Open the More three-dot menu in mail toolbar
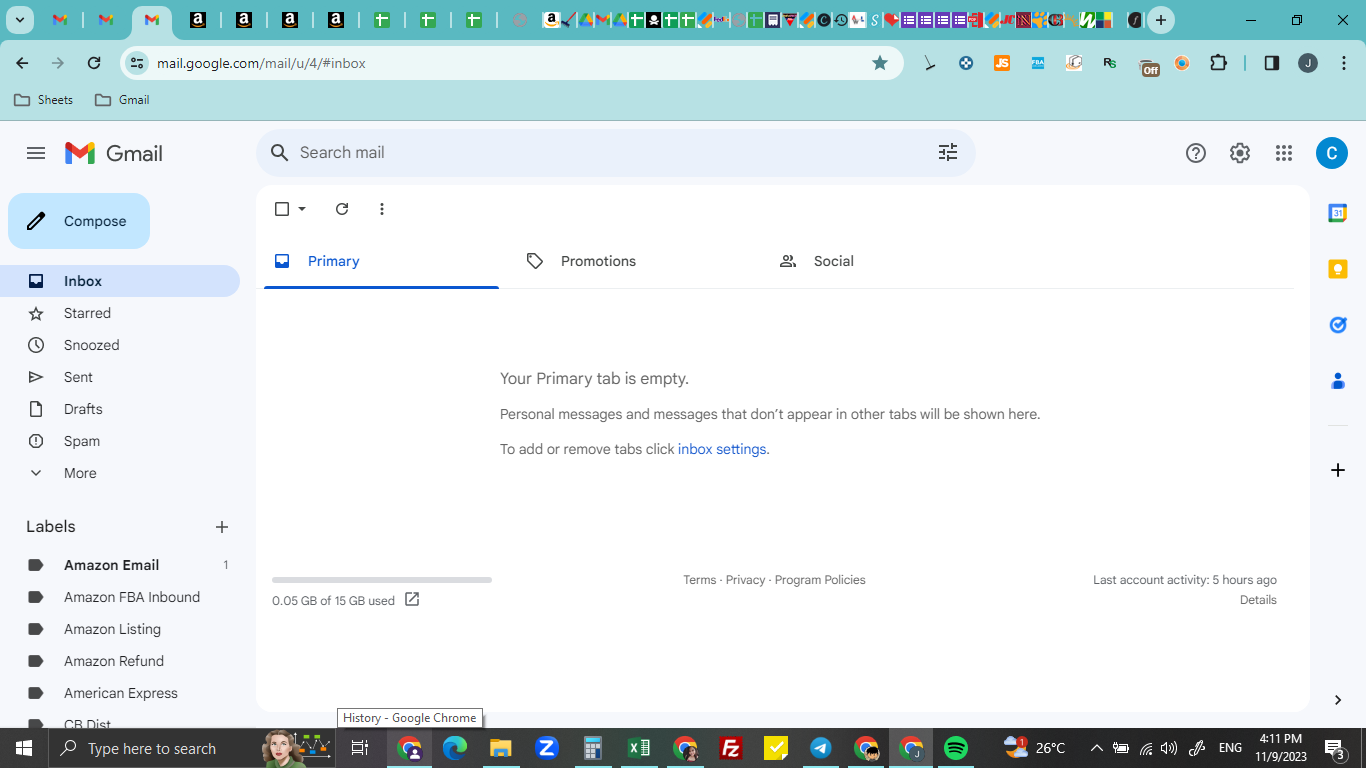This screenshot has width=1366, height=768. pyautogui.click(x=382, y=209)
